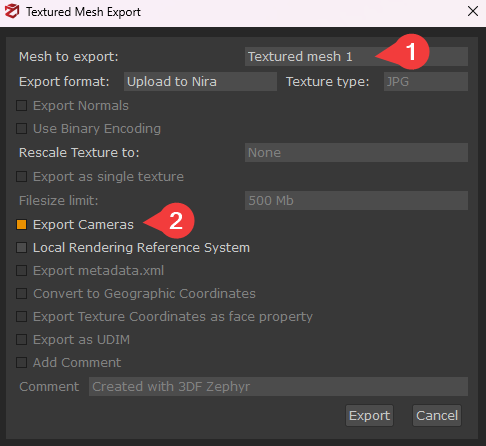Viewport: 486px width, 446px height.
Task: Check Export as single texture
Action: click(x=22, y=177)
